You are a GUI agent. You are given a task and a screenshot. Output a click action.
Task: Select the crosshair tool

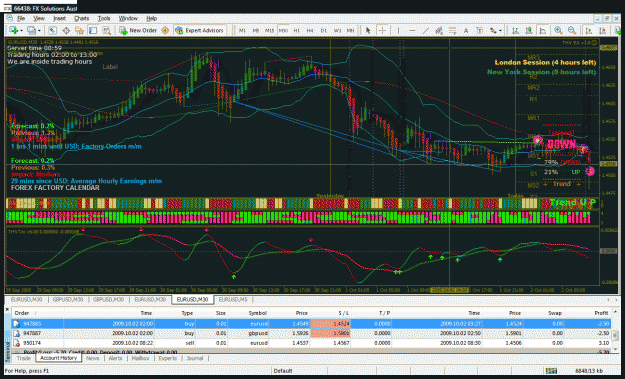coord(382,30)
